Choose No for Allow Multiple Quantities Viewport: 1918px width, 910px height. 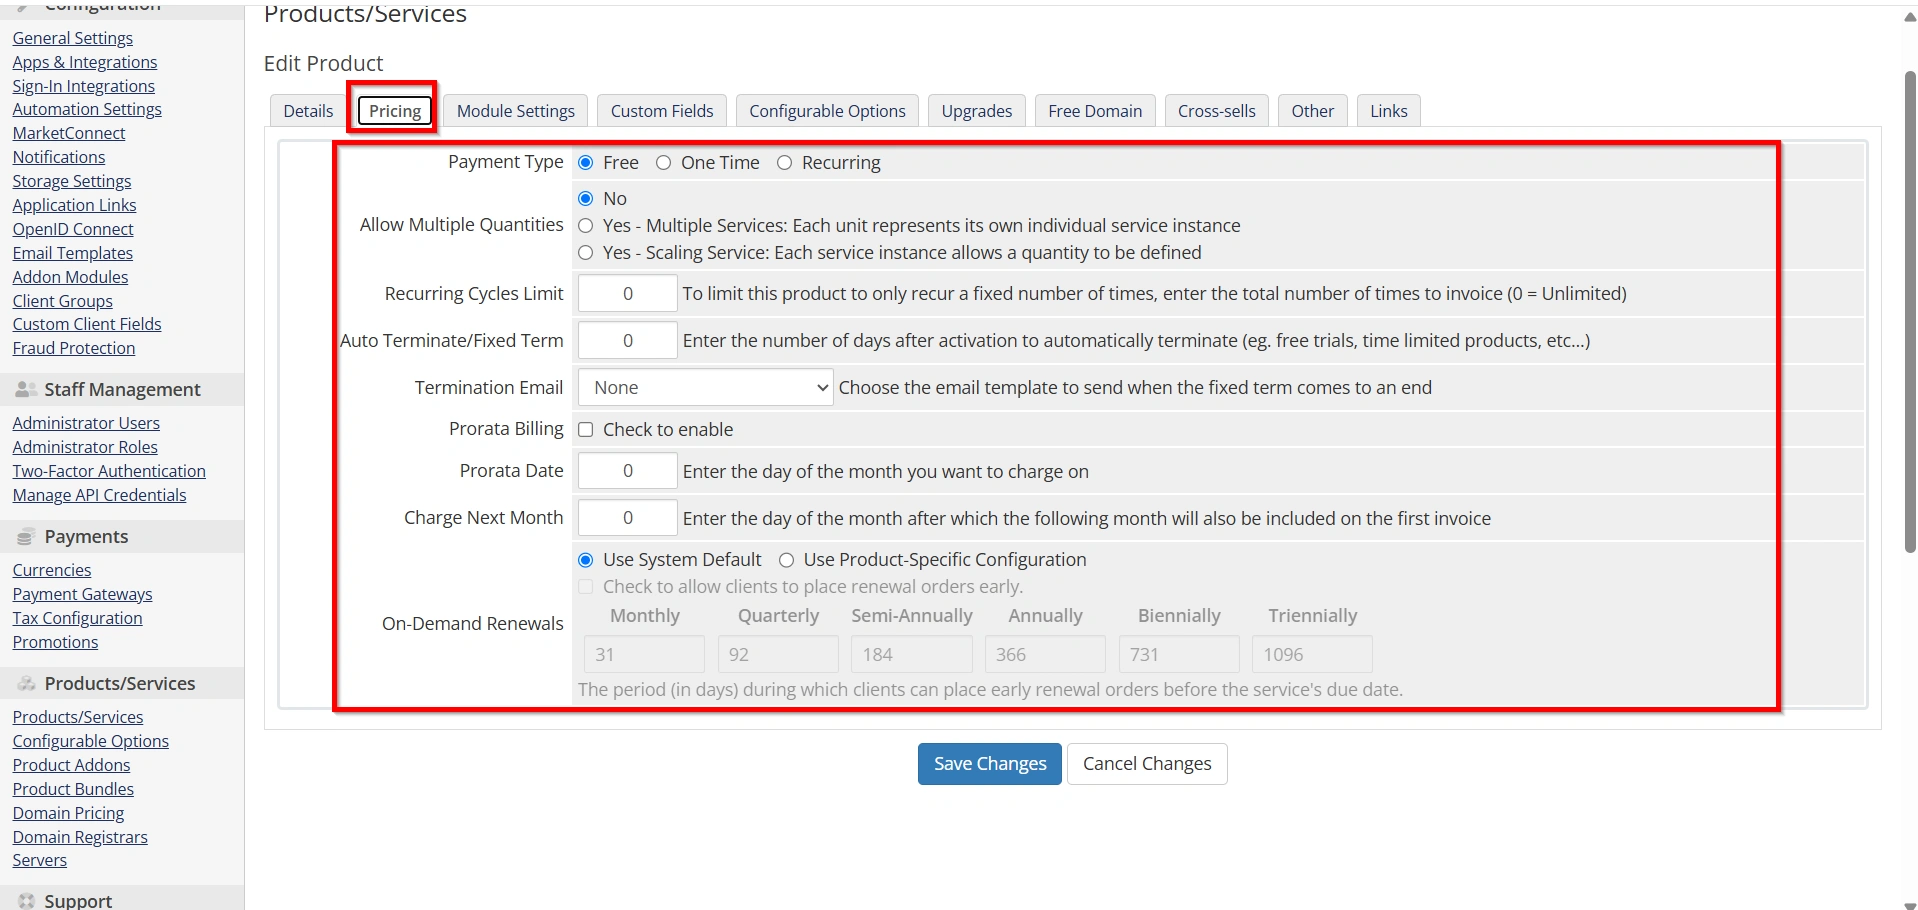[x=586, y=199]
